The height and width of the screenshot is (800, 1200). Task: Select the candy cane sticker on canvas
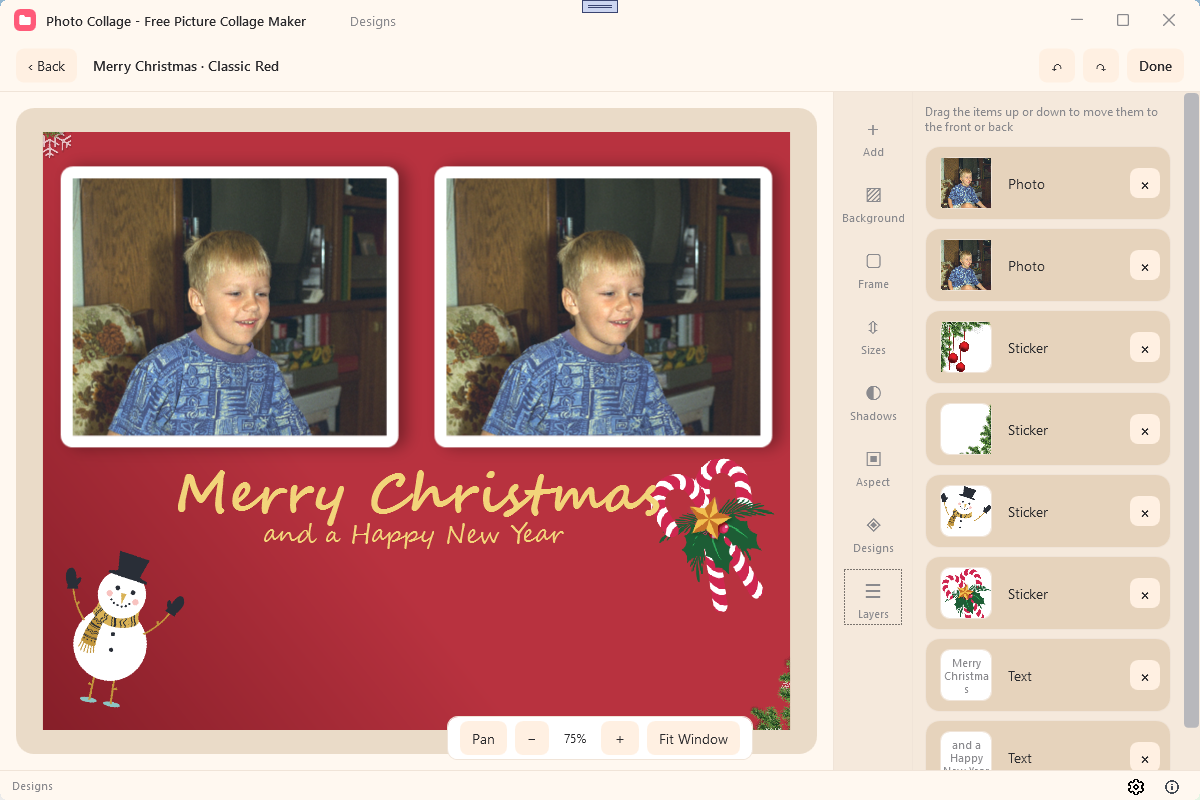tap(714, 534)
